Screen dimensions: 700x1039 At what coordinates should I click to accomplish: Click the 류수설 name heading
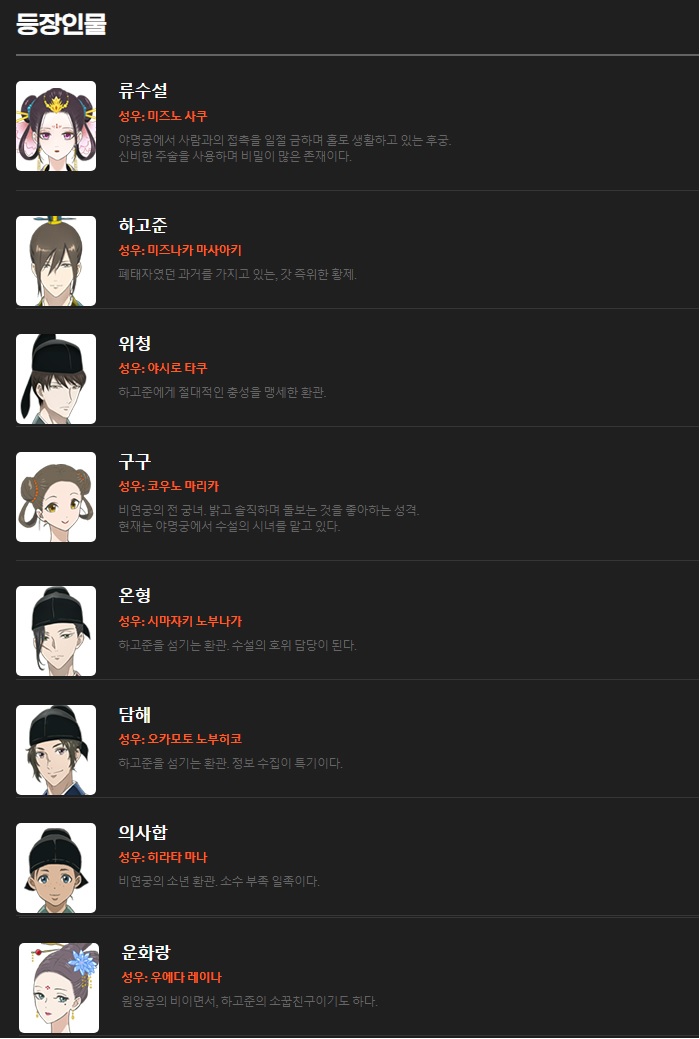coord(143,90)
